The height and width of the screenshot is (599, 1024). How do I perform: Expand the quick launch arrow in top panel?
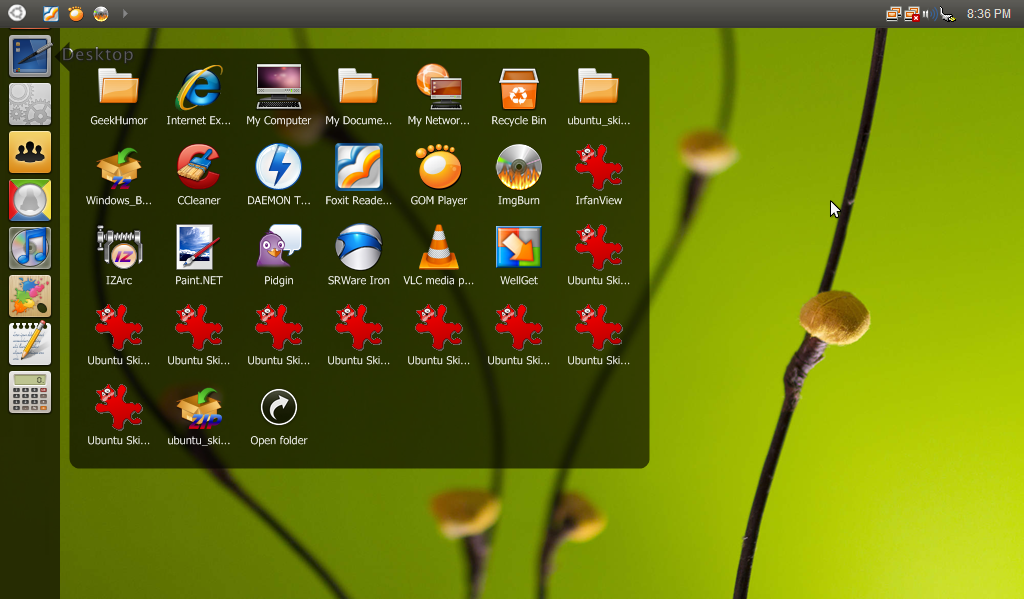click(125, 13)
